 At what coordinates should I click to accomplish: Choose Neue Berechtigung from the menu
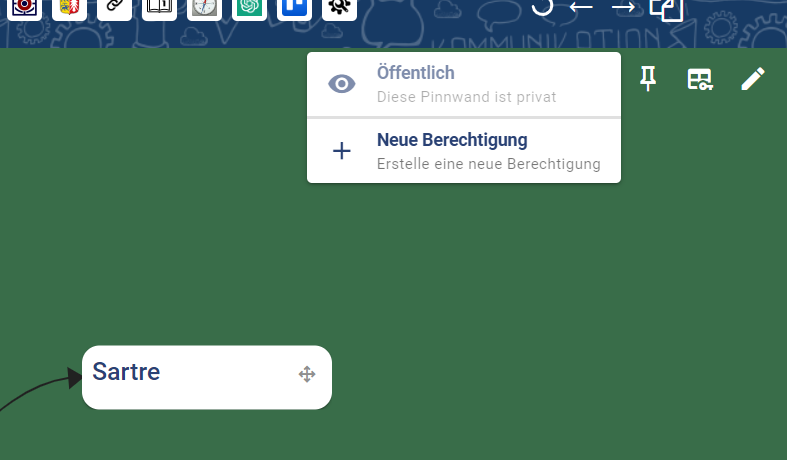pyautogui.click(x=465, y=150)
